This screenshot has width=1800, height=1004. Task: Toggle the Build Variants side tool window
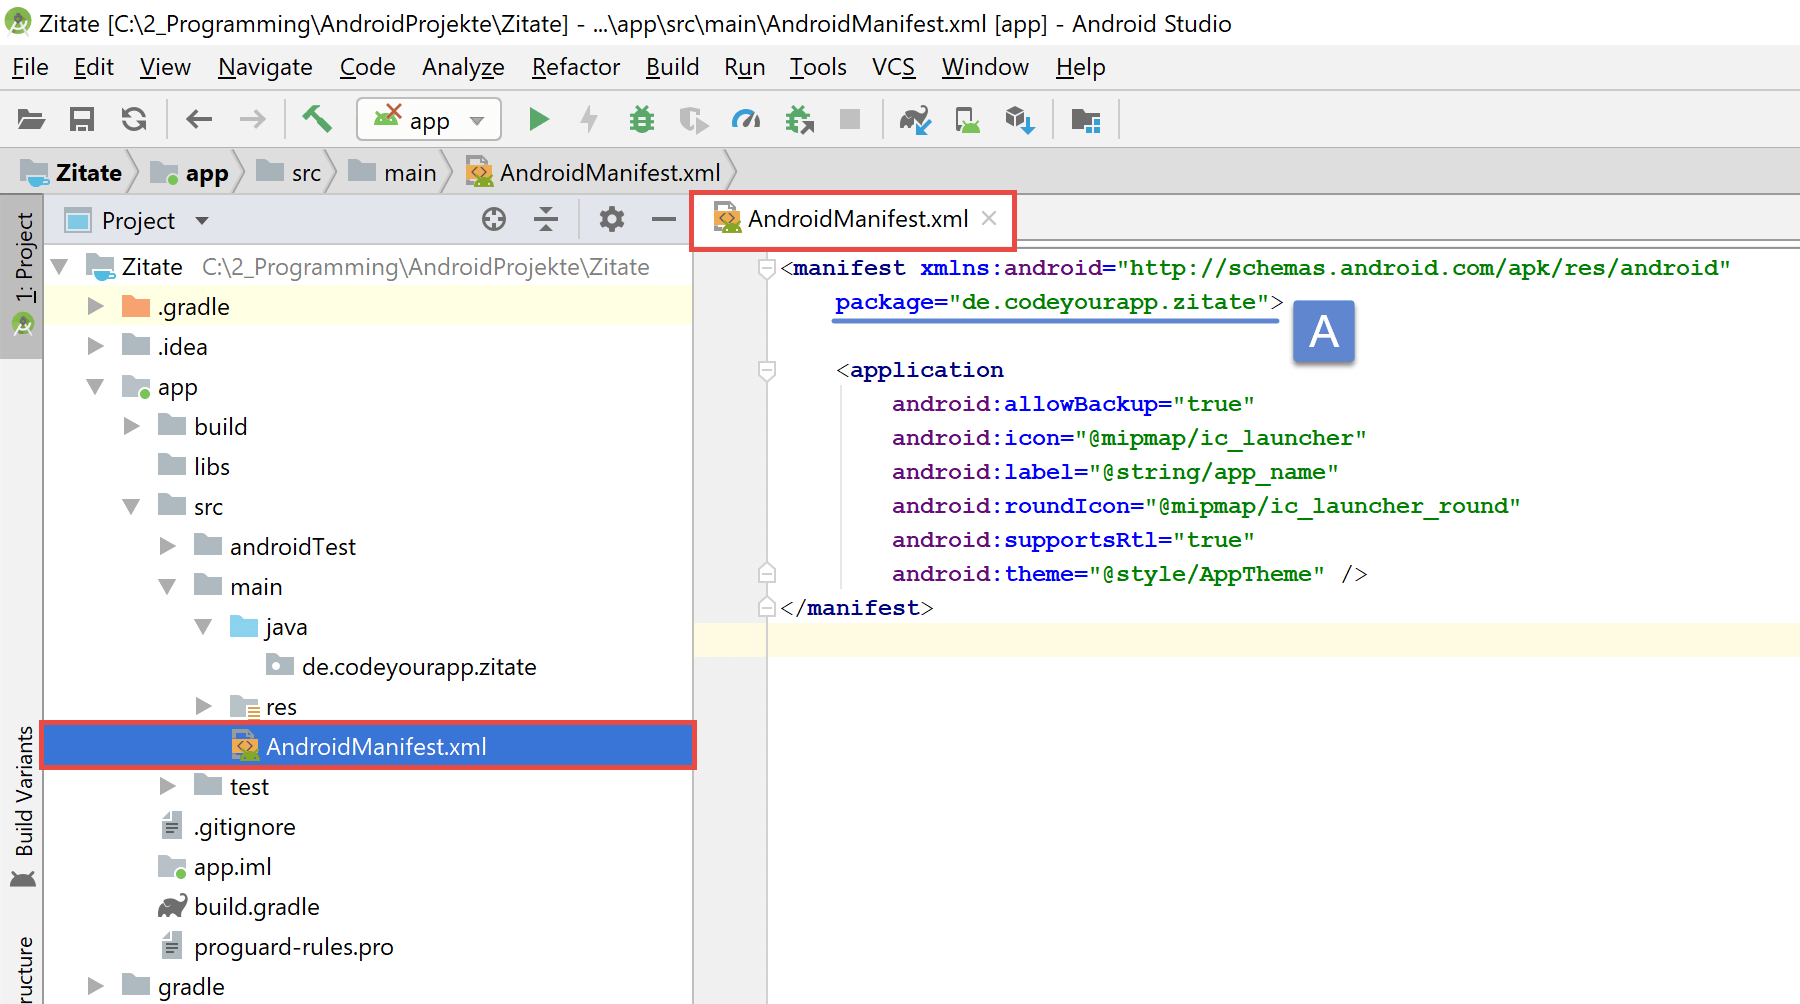point(22,806)
